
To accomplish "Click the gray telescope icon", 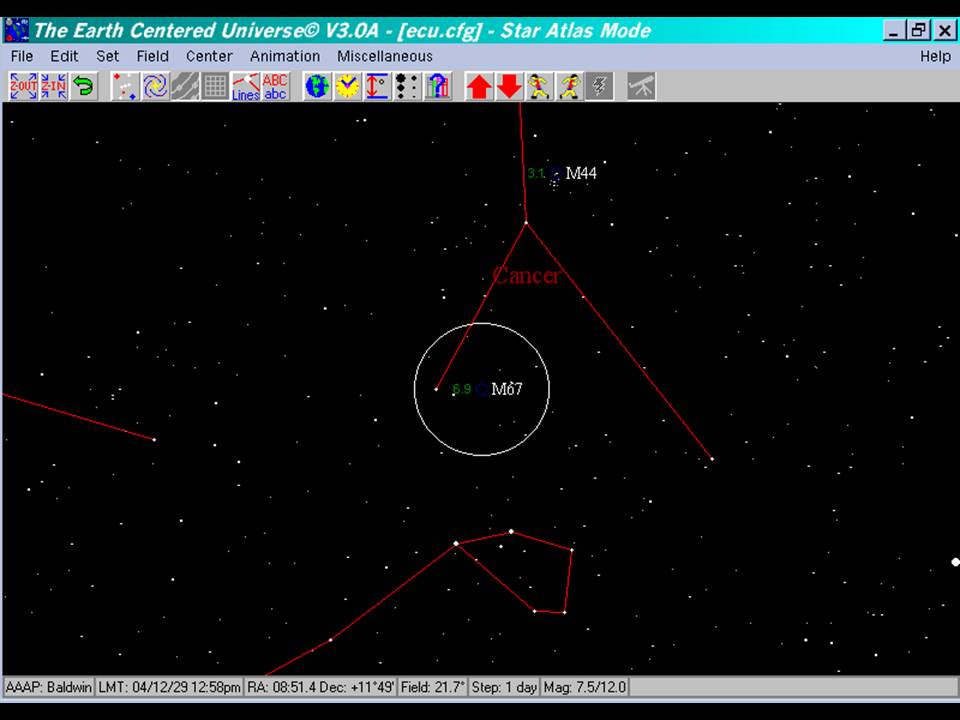I will click(x=641, y=86).
